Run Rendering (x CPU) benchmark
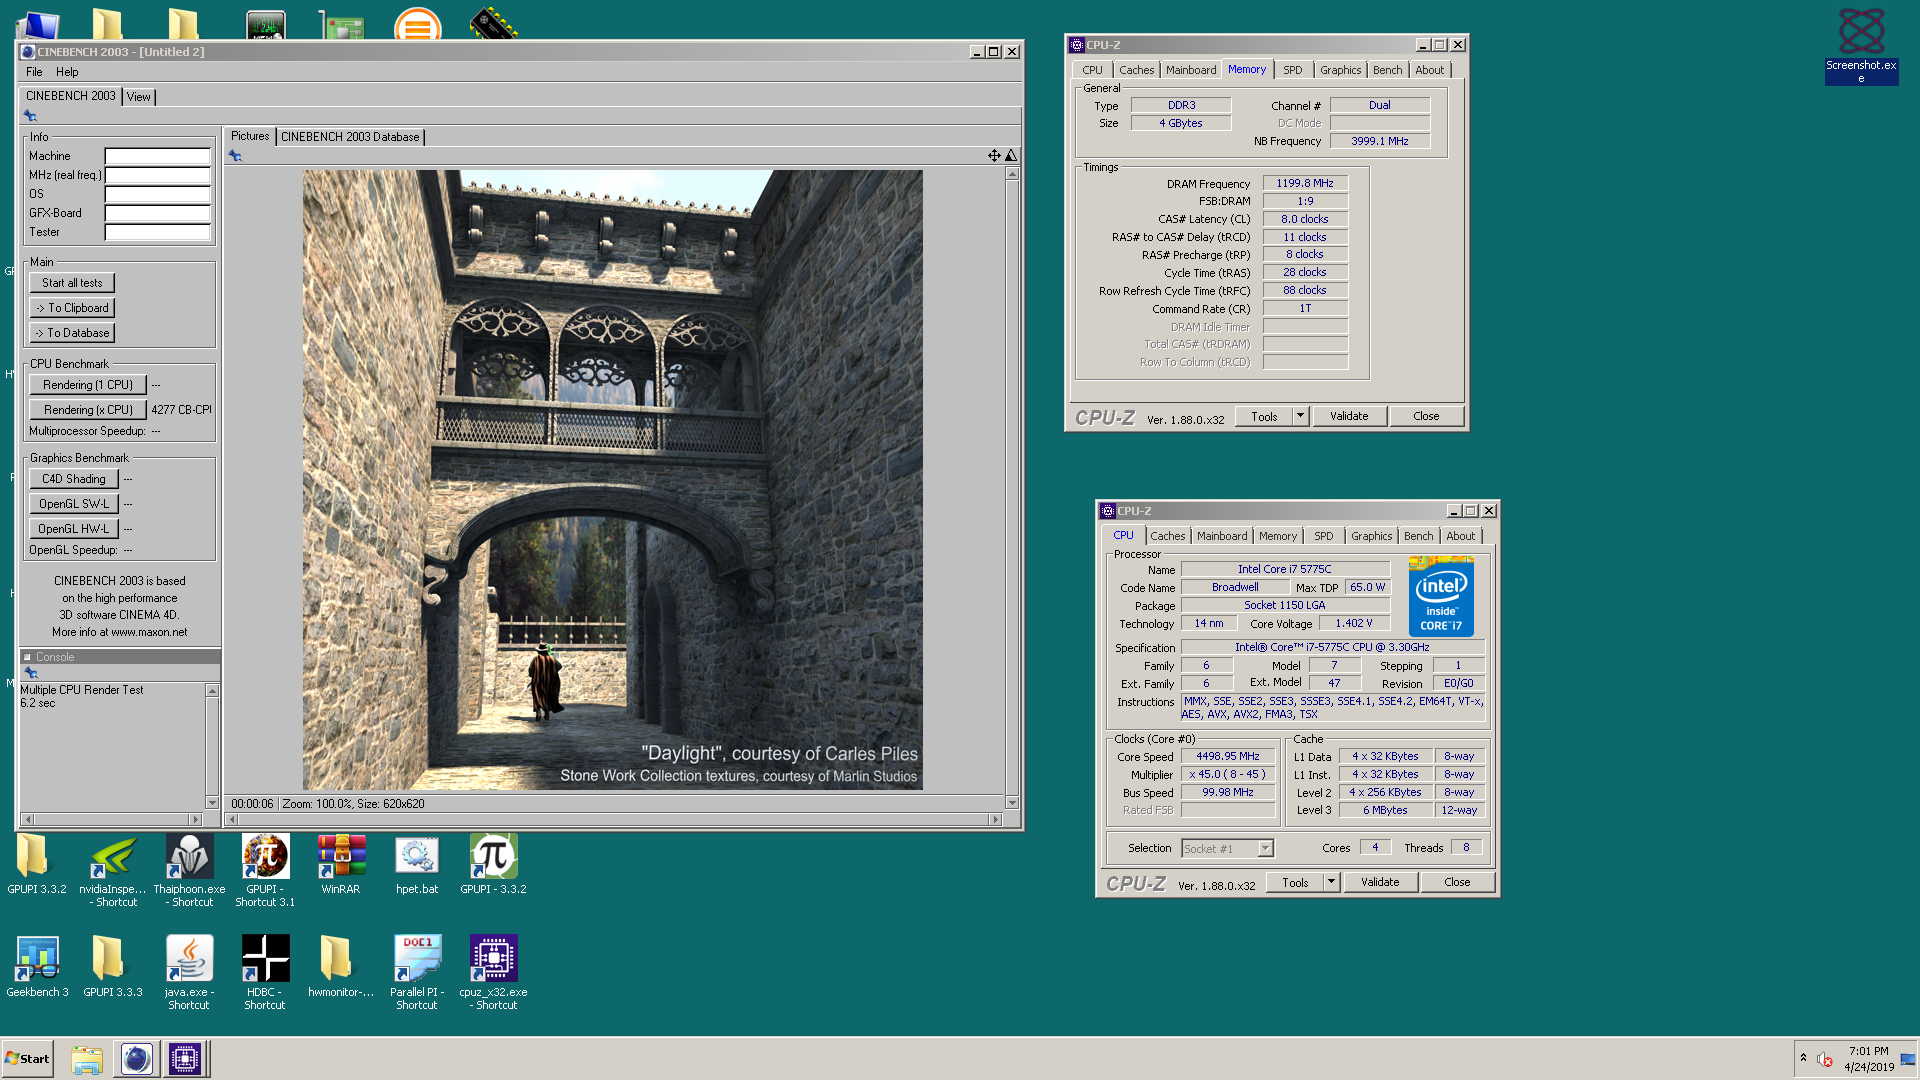Screen dimensions: 1920x1080 click(x=88, y=410)
